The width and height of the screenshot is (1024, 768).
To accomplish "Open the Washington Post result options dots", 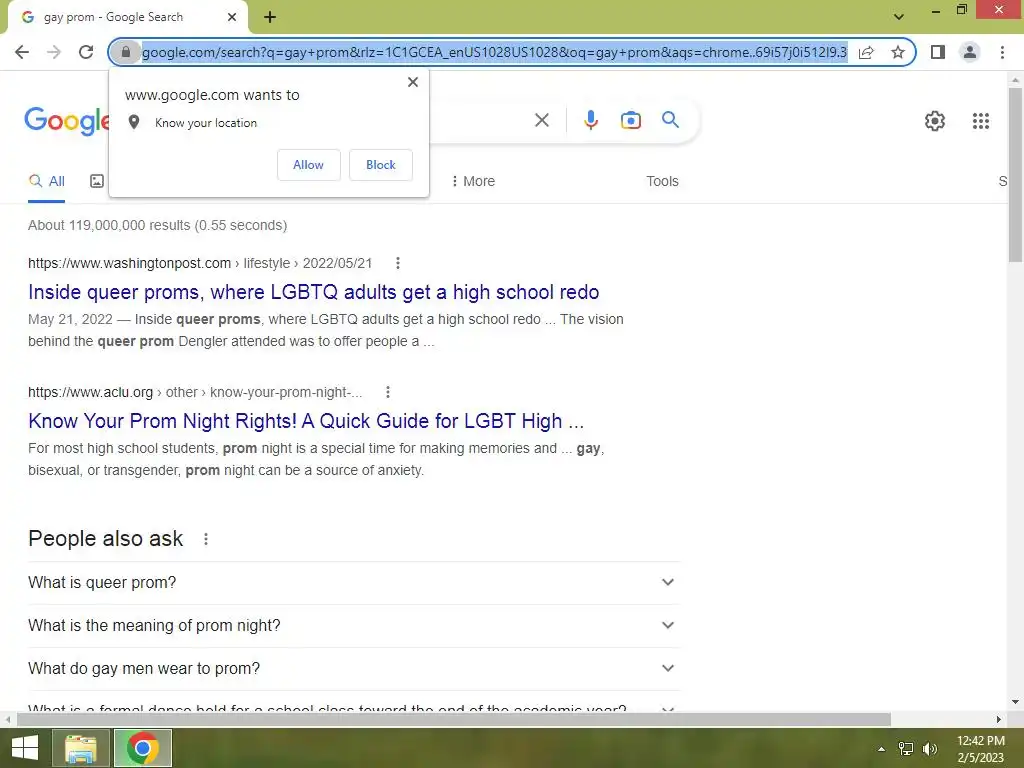I will [x=398, y=263].
